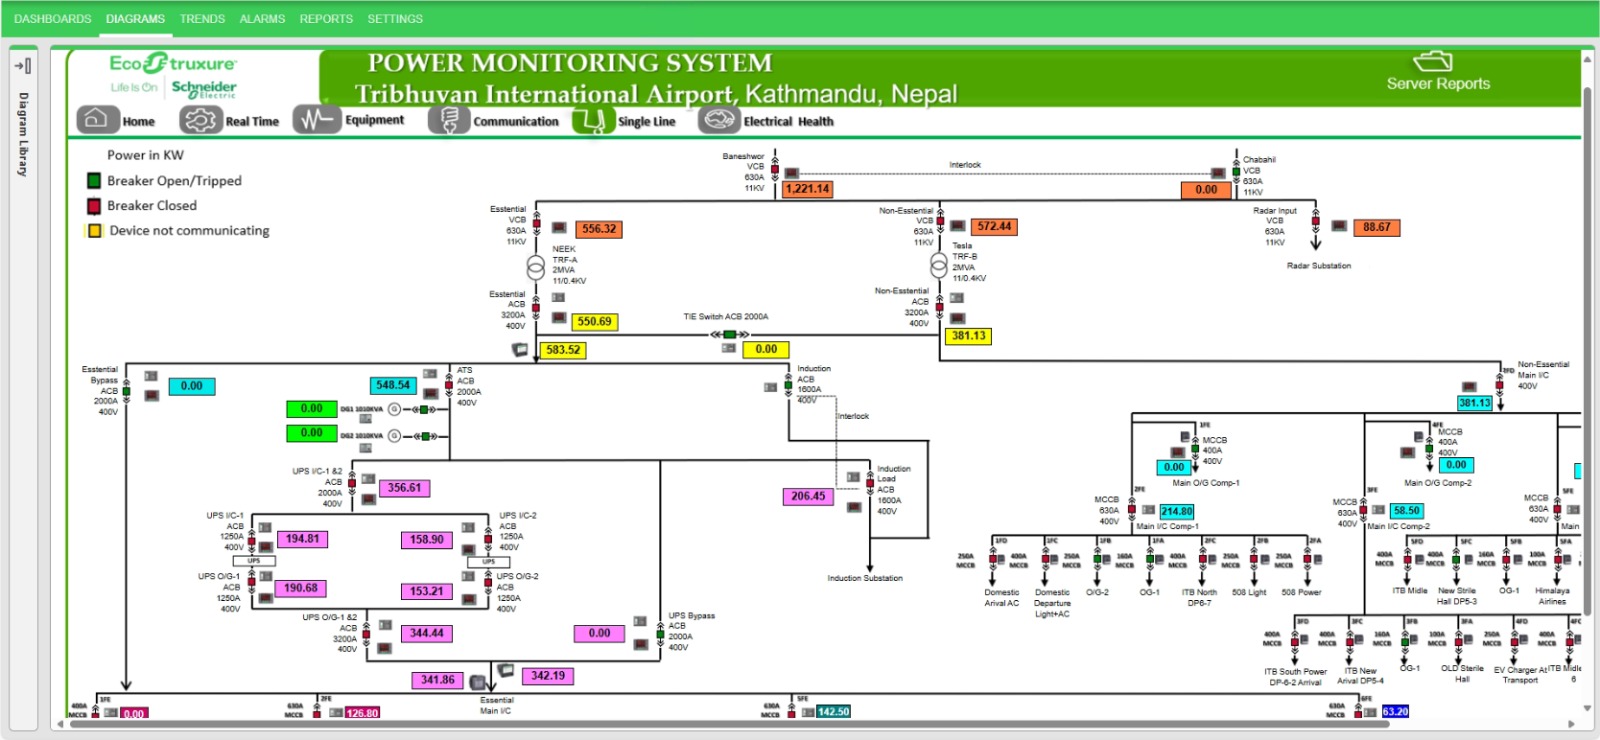Click the Home icon in navigation bar
This screenshot has height=740, width=1600.
tap(95, 119)
